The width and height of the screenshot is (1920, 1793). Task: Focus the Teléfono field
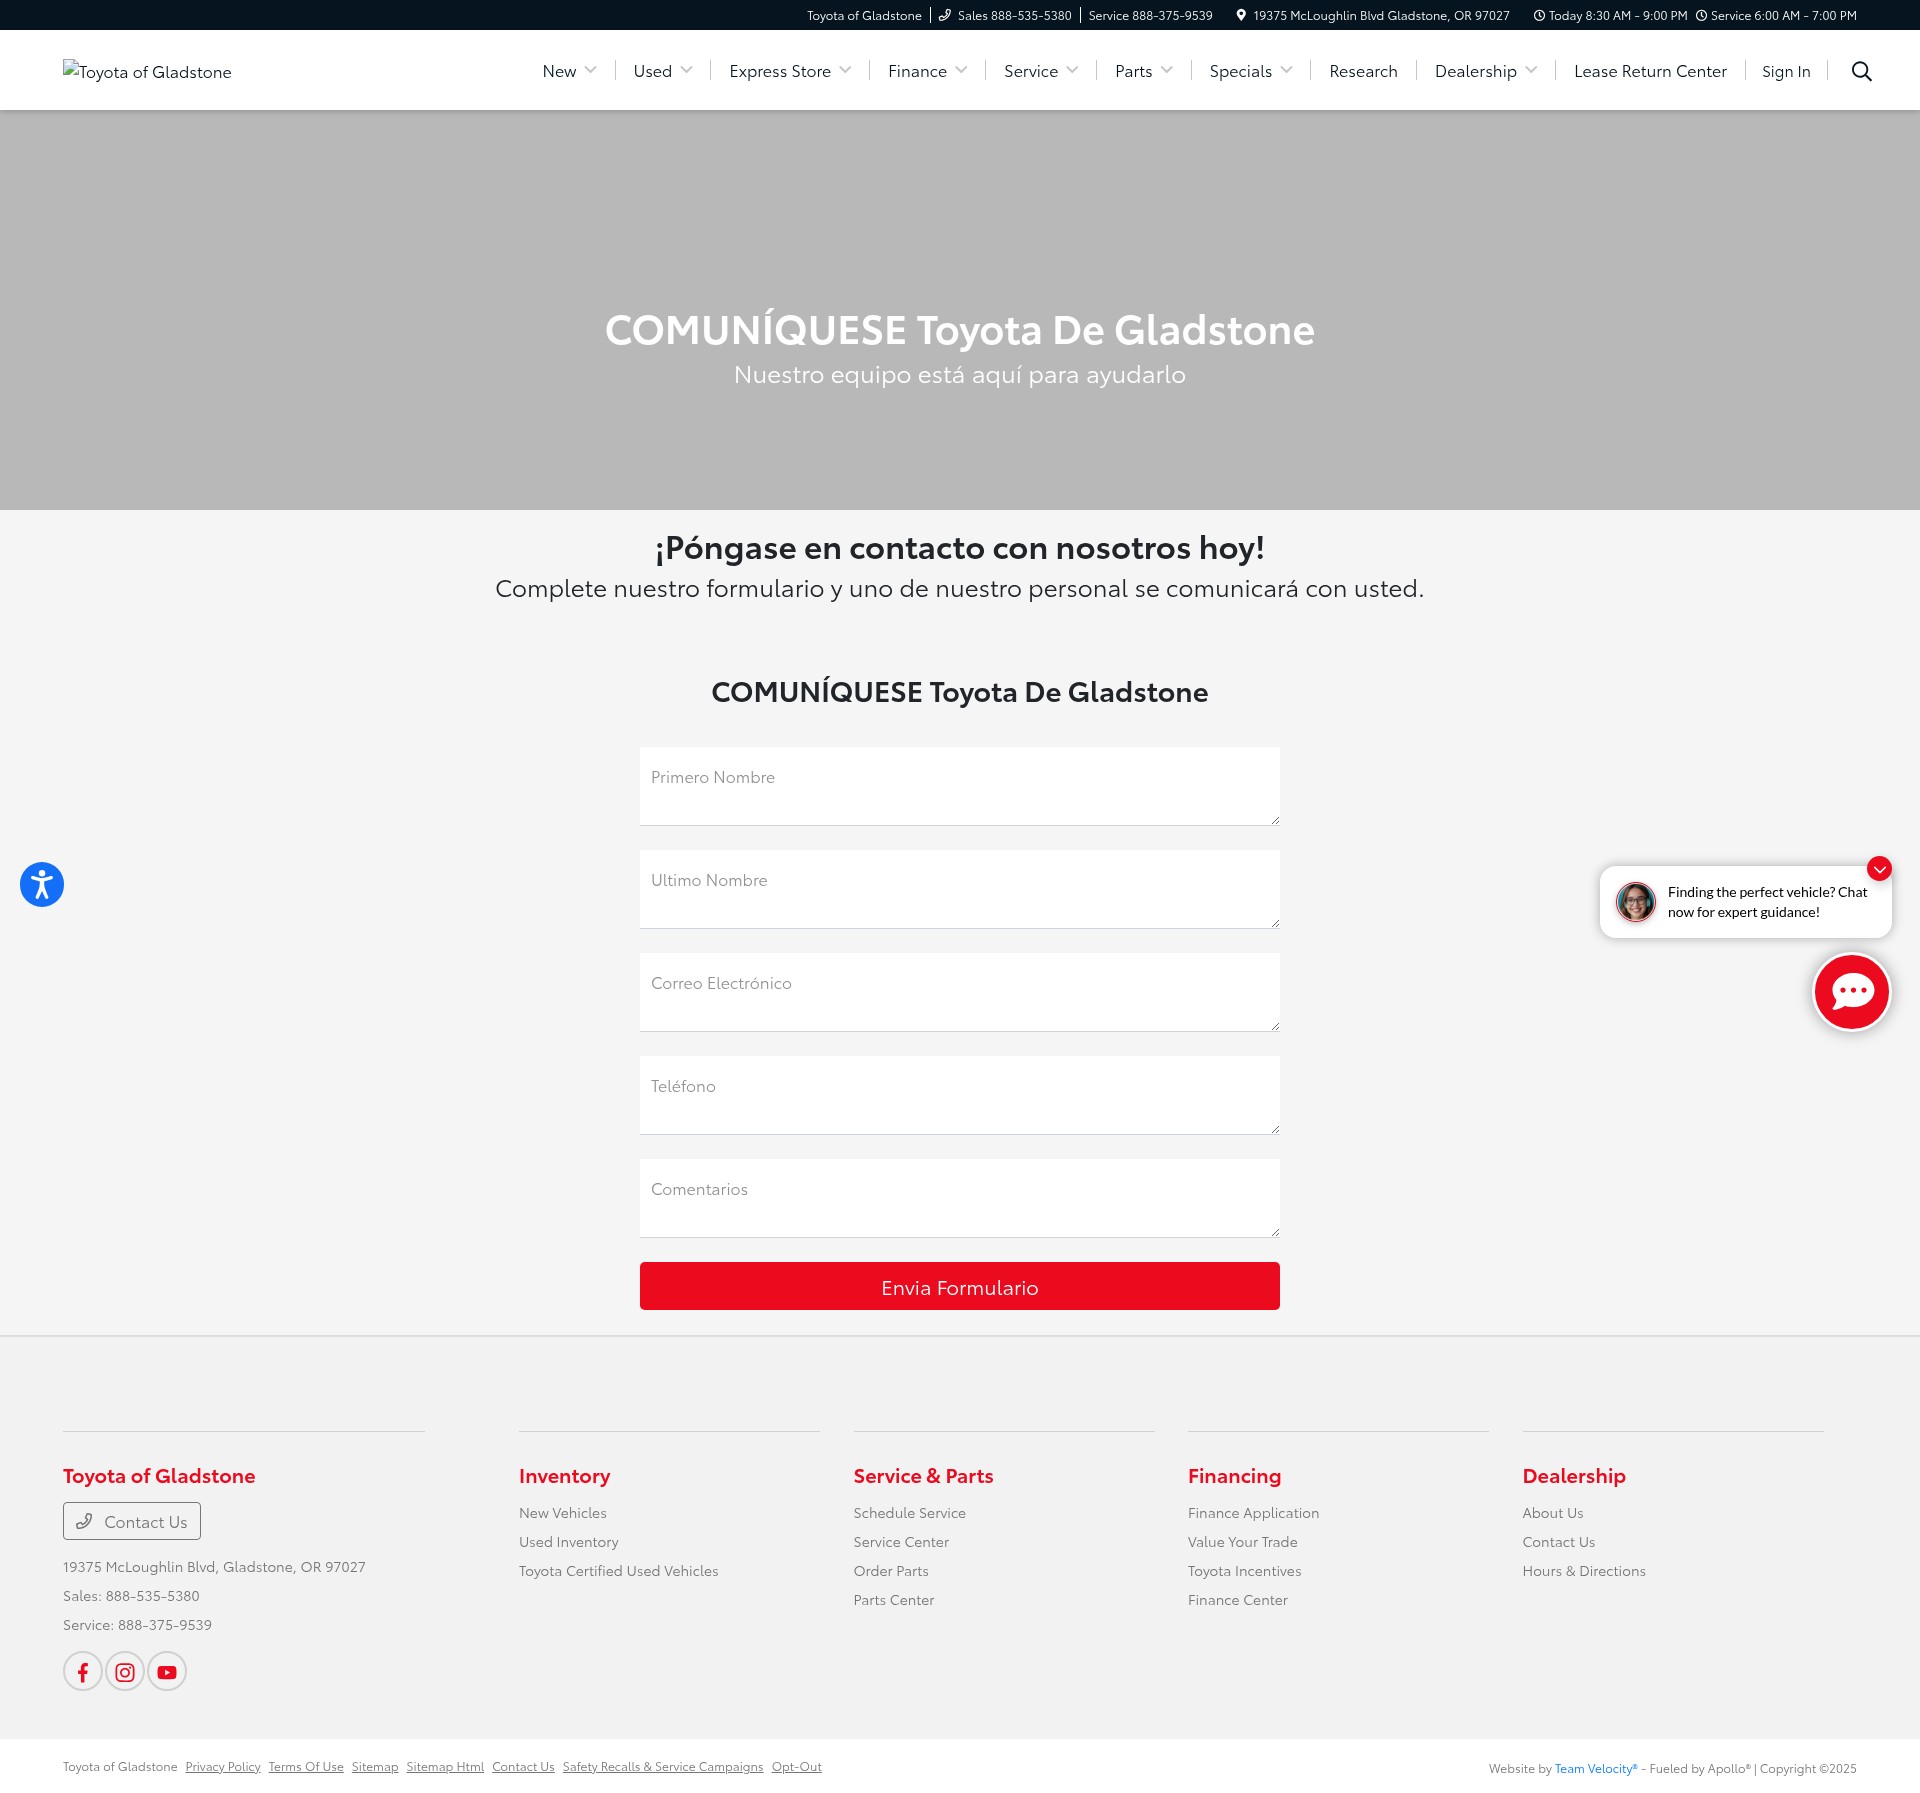tap(960, 1095)
